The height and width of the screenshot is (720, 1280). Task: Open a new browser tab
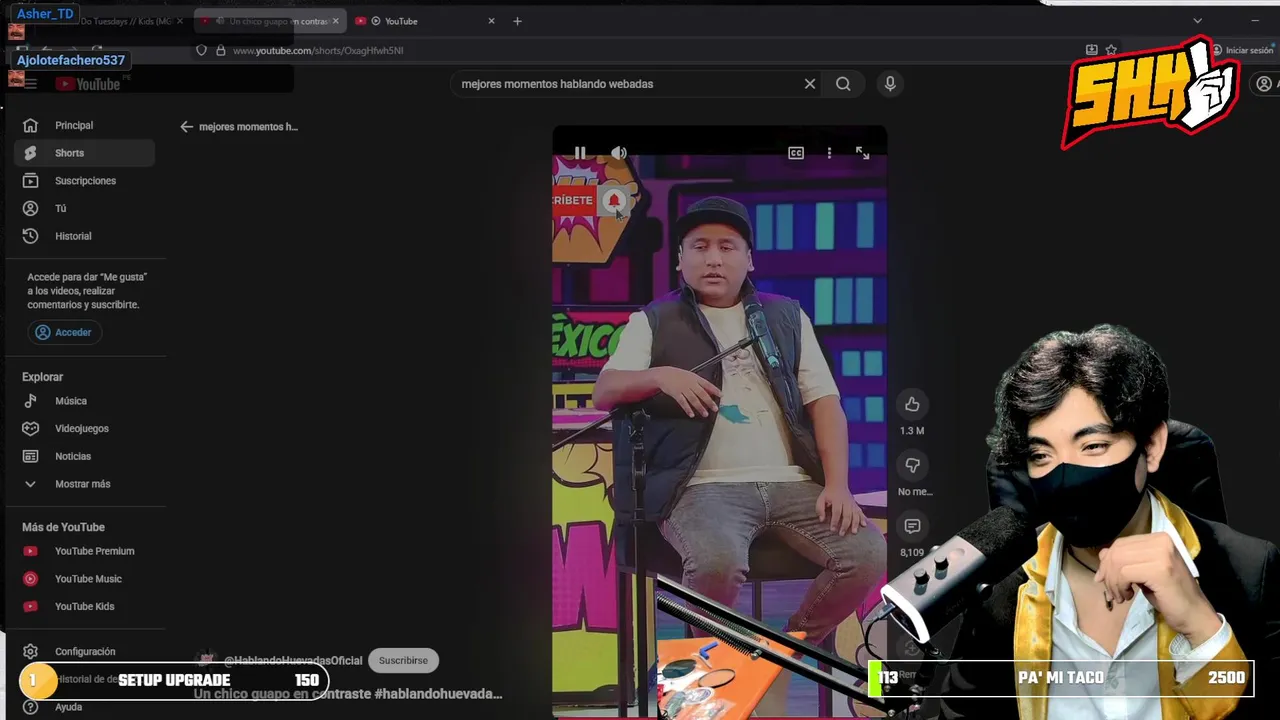[x=517, y=21]
